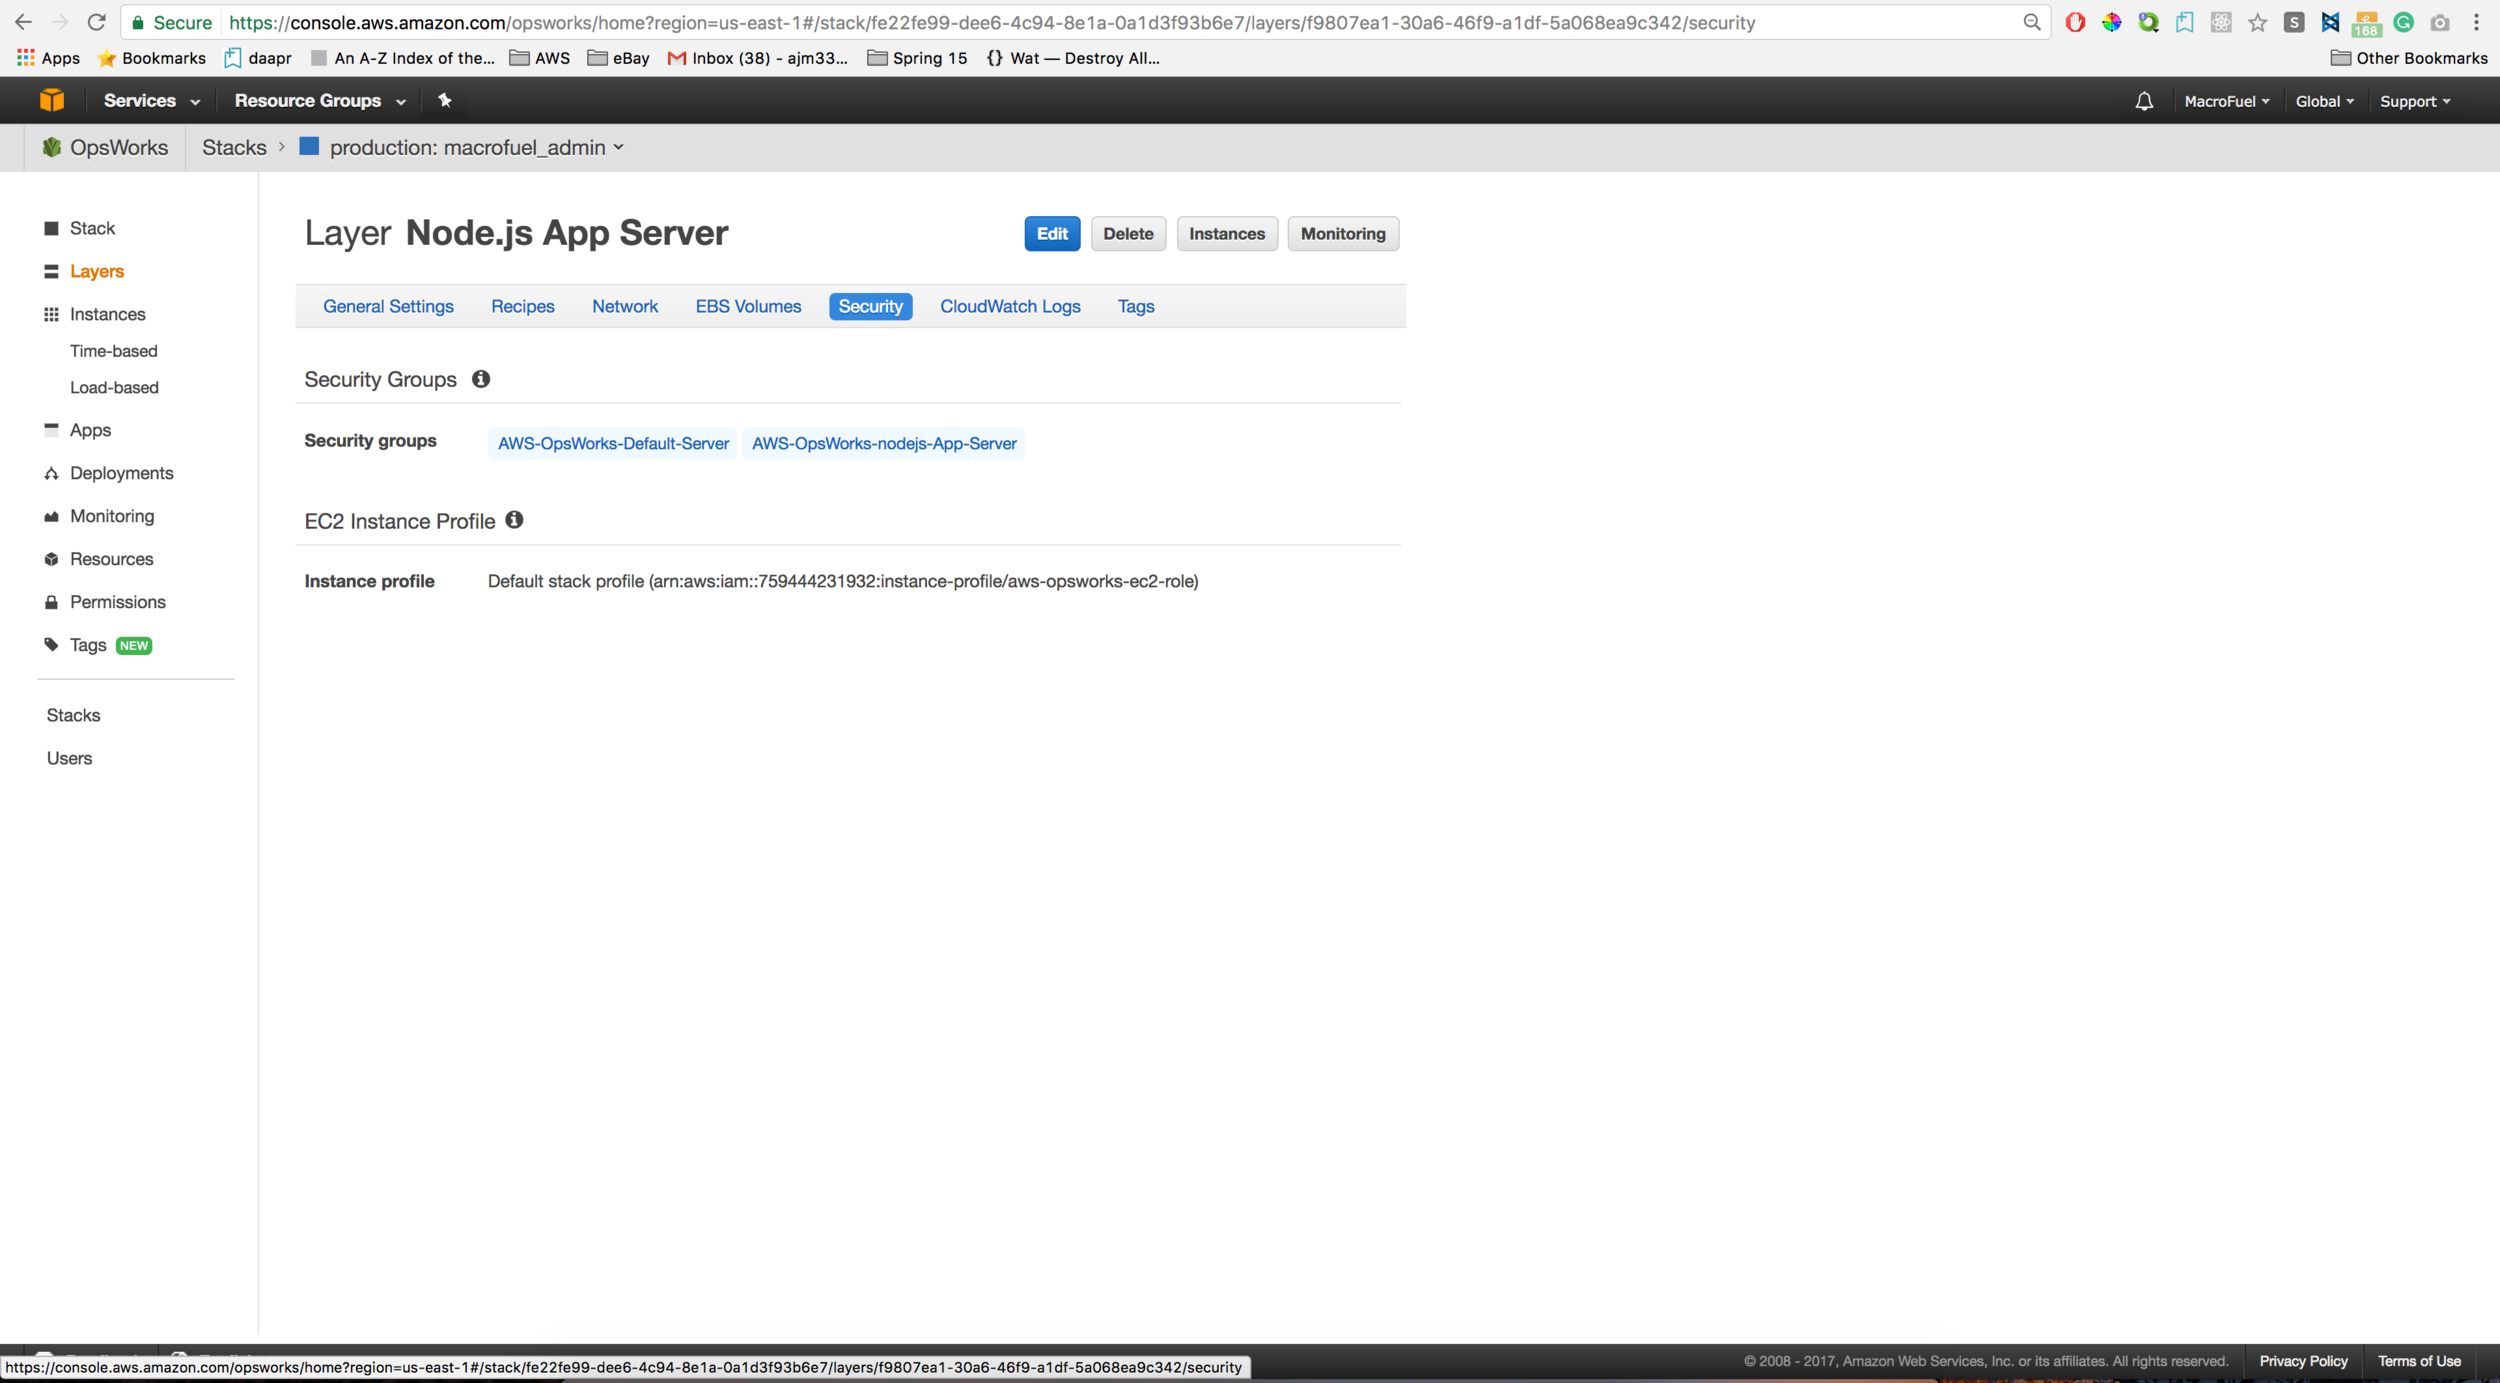Expand the Resource Groups dropdown
2500x1383 pixels.
tap(320, 100)
